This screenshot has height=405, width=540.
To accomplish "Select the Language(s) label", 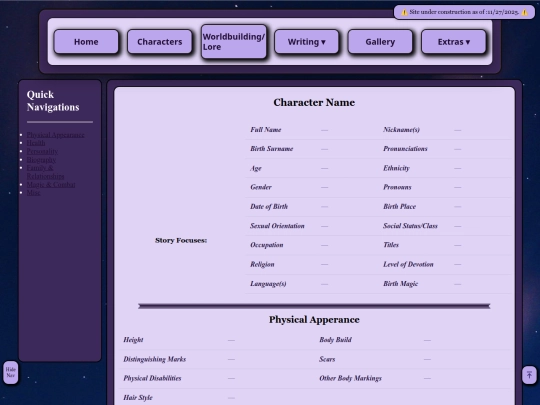I will (x=268, y=284).
